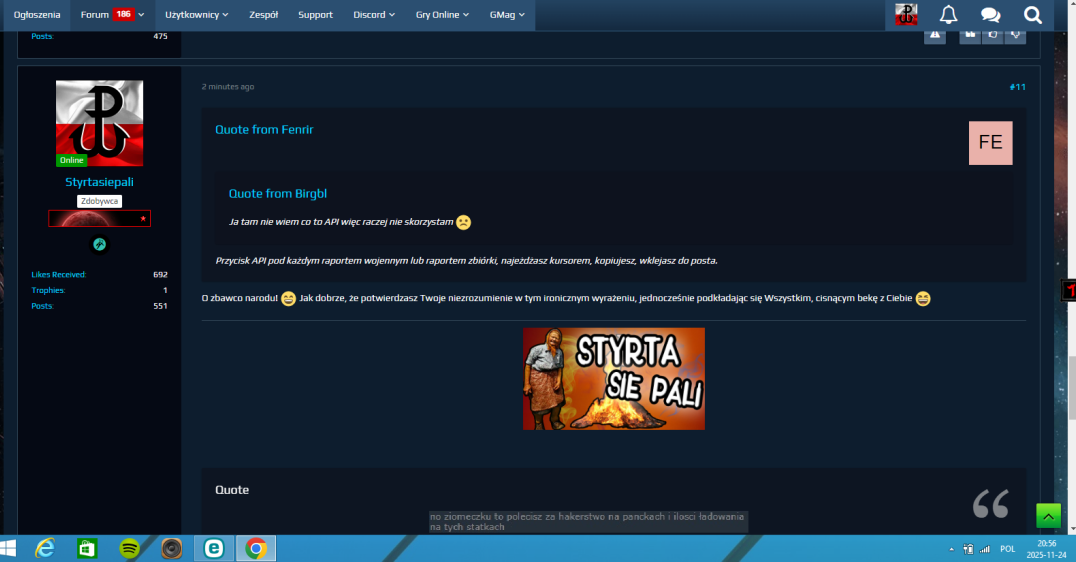Click Styrtasiepali's flag avatar image

click(x=100, y=123)
